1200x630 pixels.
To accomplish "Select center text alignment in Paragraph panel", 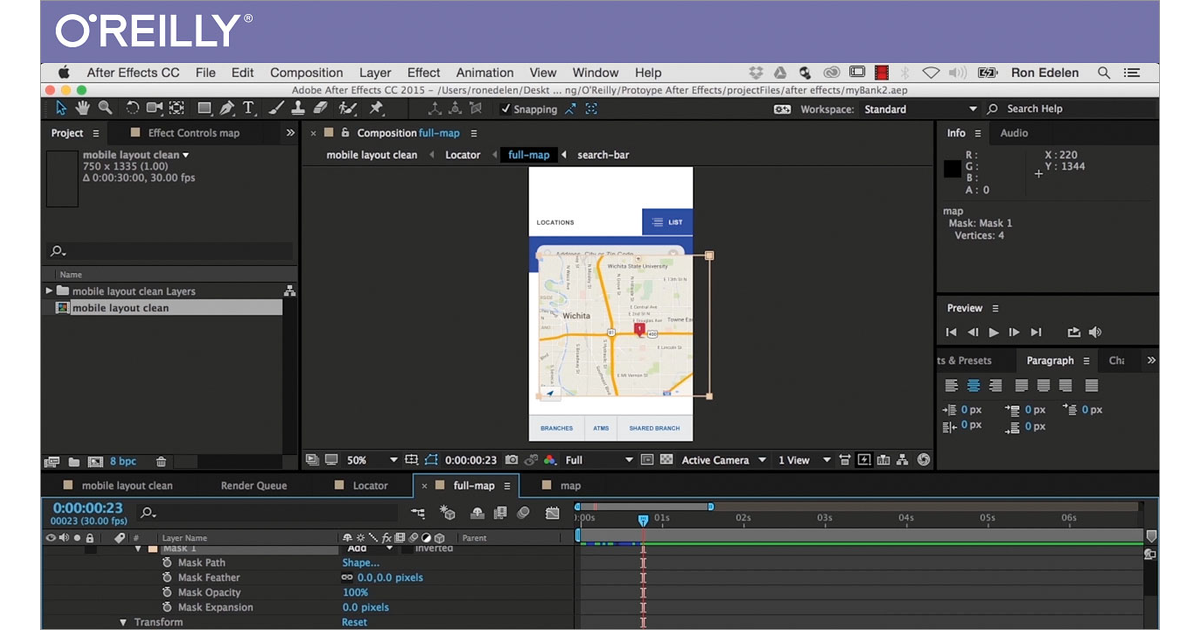I will click(973, 385).
